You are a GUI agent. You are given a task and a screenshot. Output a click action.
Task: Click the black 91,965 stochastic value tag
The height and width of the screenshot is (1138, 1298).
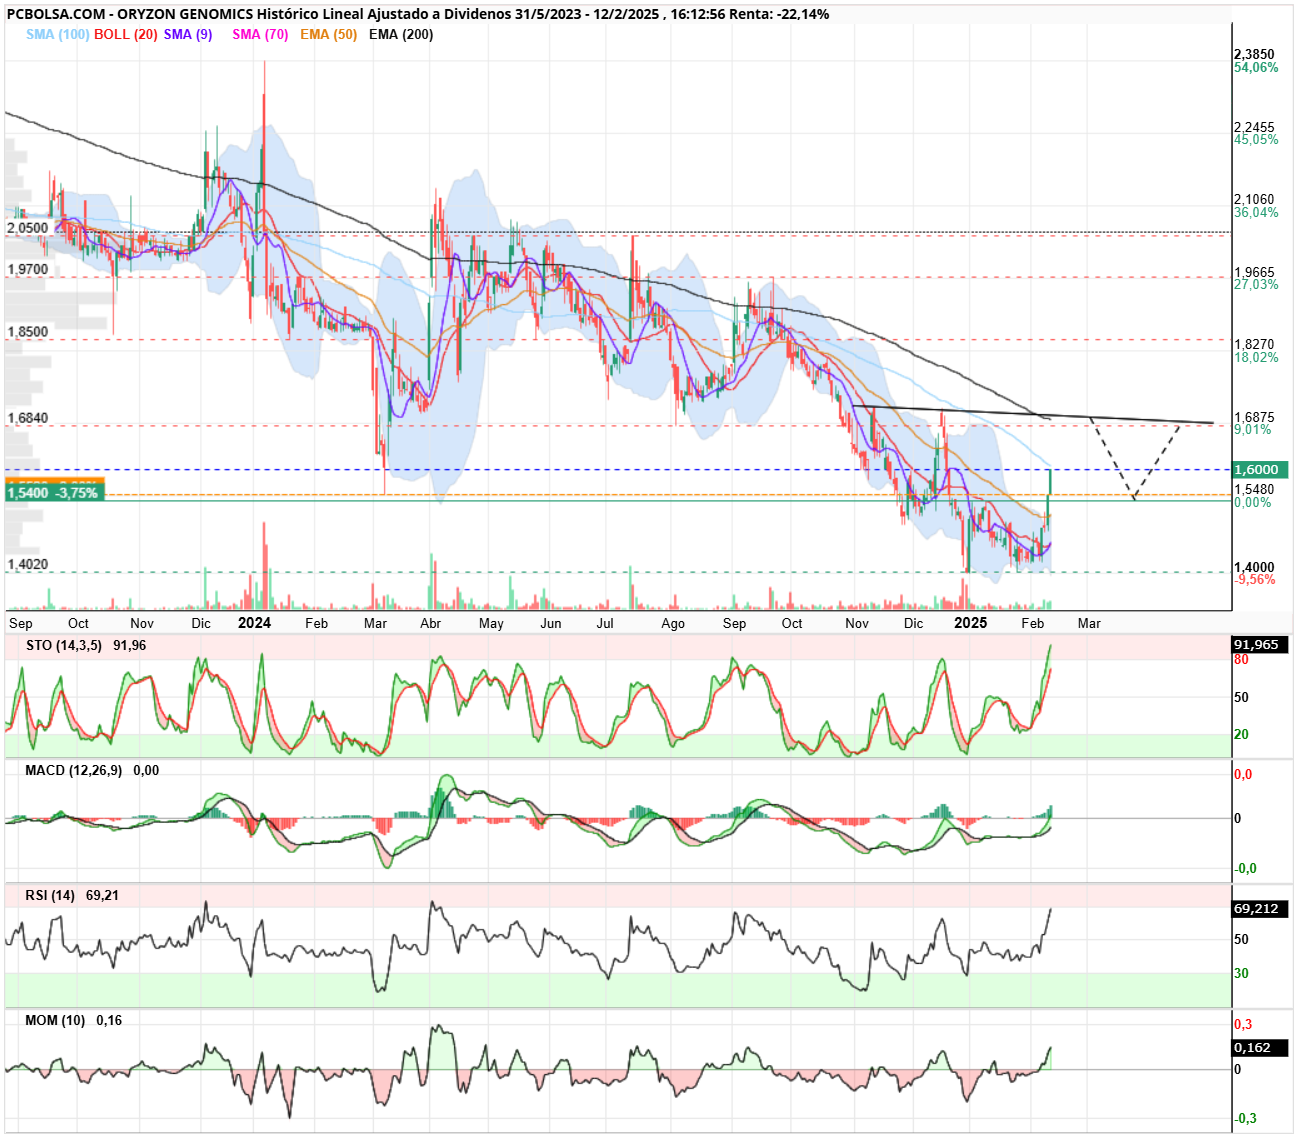[1258, 644]
